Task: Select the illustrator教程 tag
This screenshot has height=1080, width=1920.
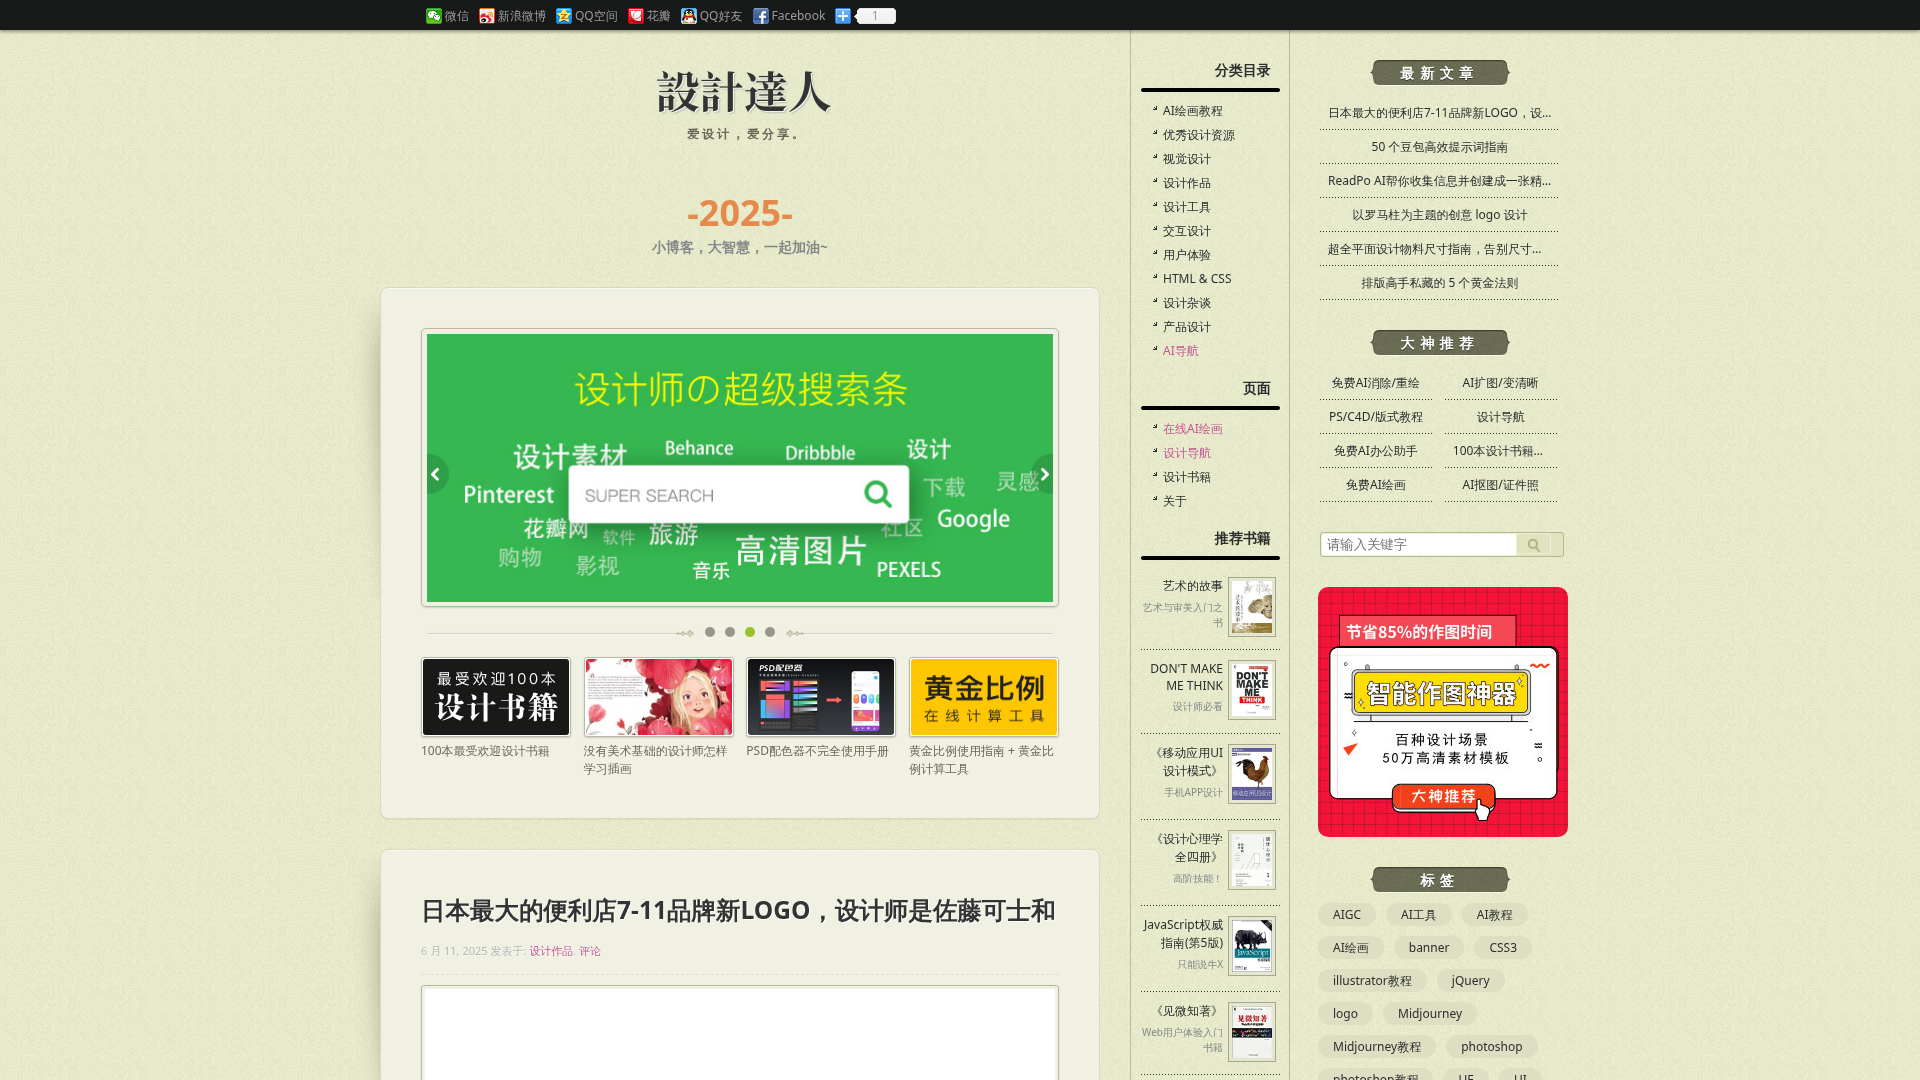Action: [1372, 981]
